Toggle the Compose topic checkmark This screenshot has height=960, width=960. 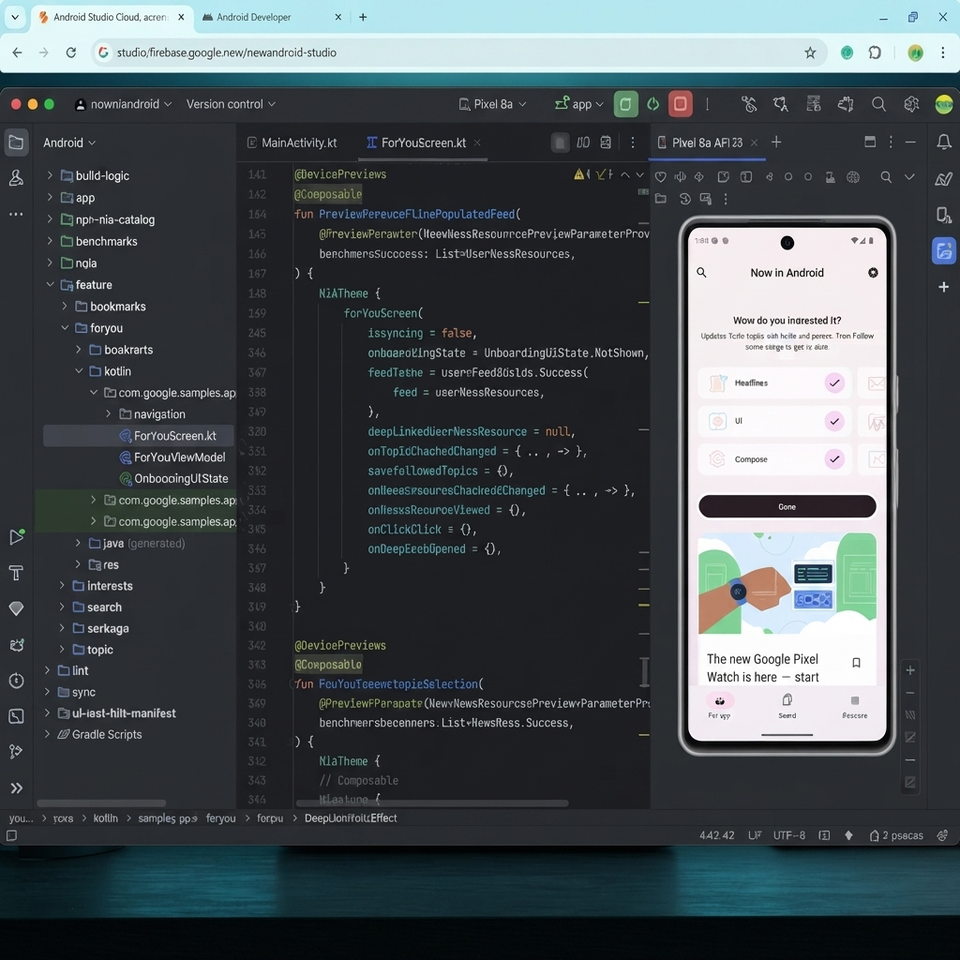coord(834,459)
